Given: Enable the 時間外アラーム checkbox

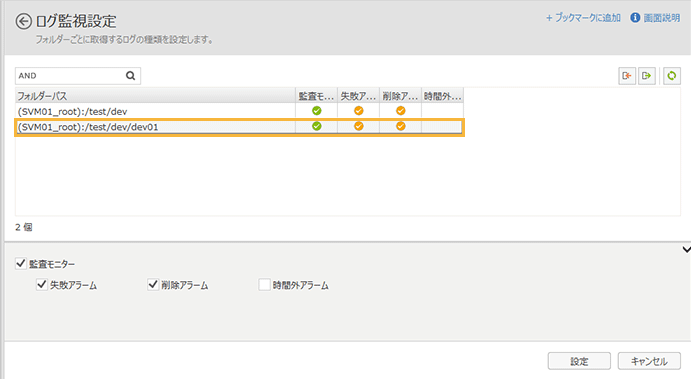Looking at the screenshot, I should pos(264,284).
